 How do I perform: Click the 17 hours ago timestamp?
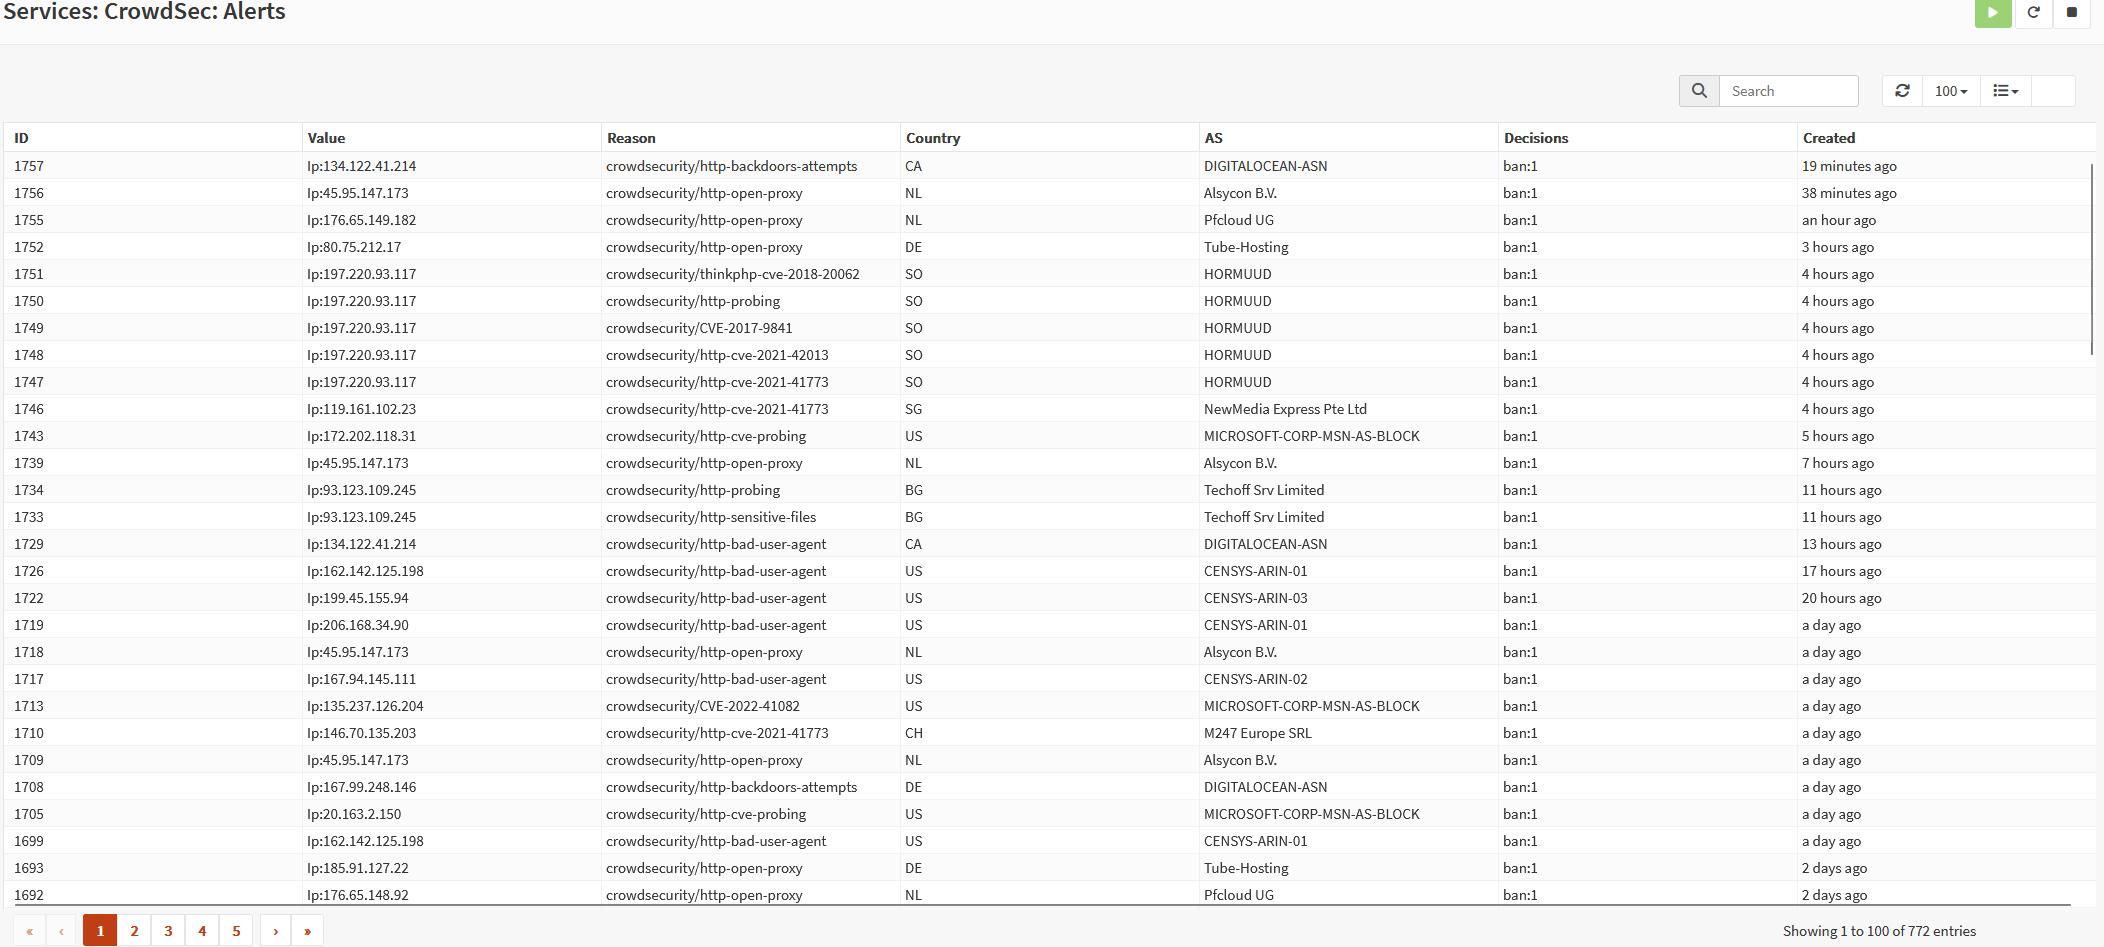coord(1842,571)
